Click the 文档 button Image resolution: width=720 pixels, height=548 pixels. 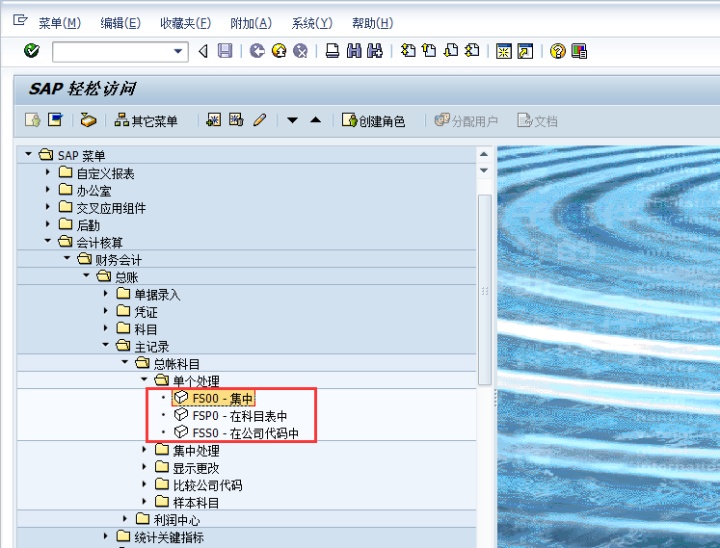click(537, 121)
